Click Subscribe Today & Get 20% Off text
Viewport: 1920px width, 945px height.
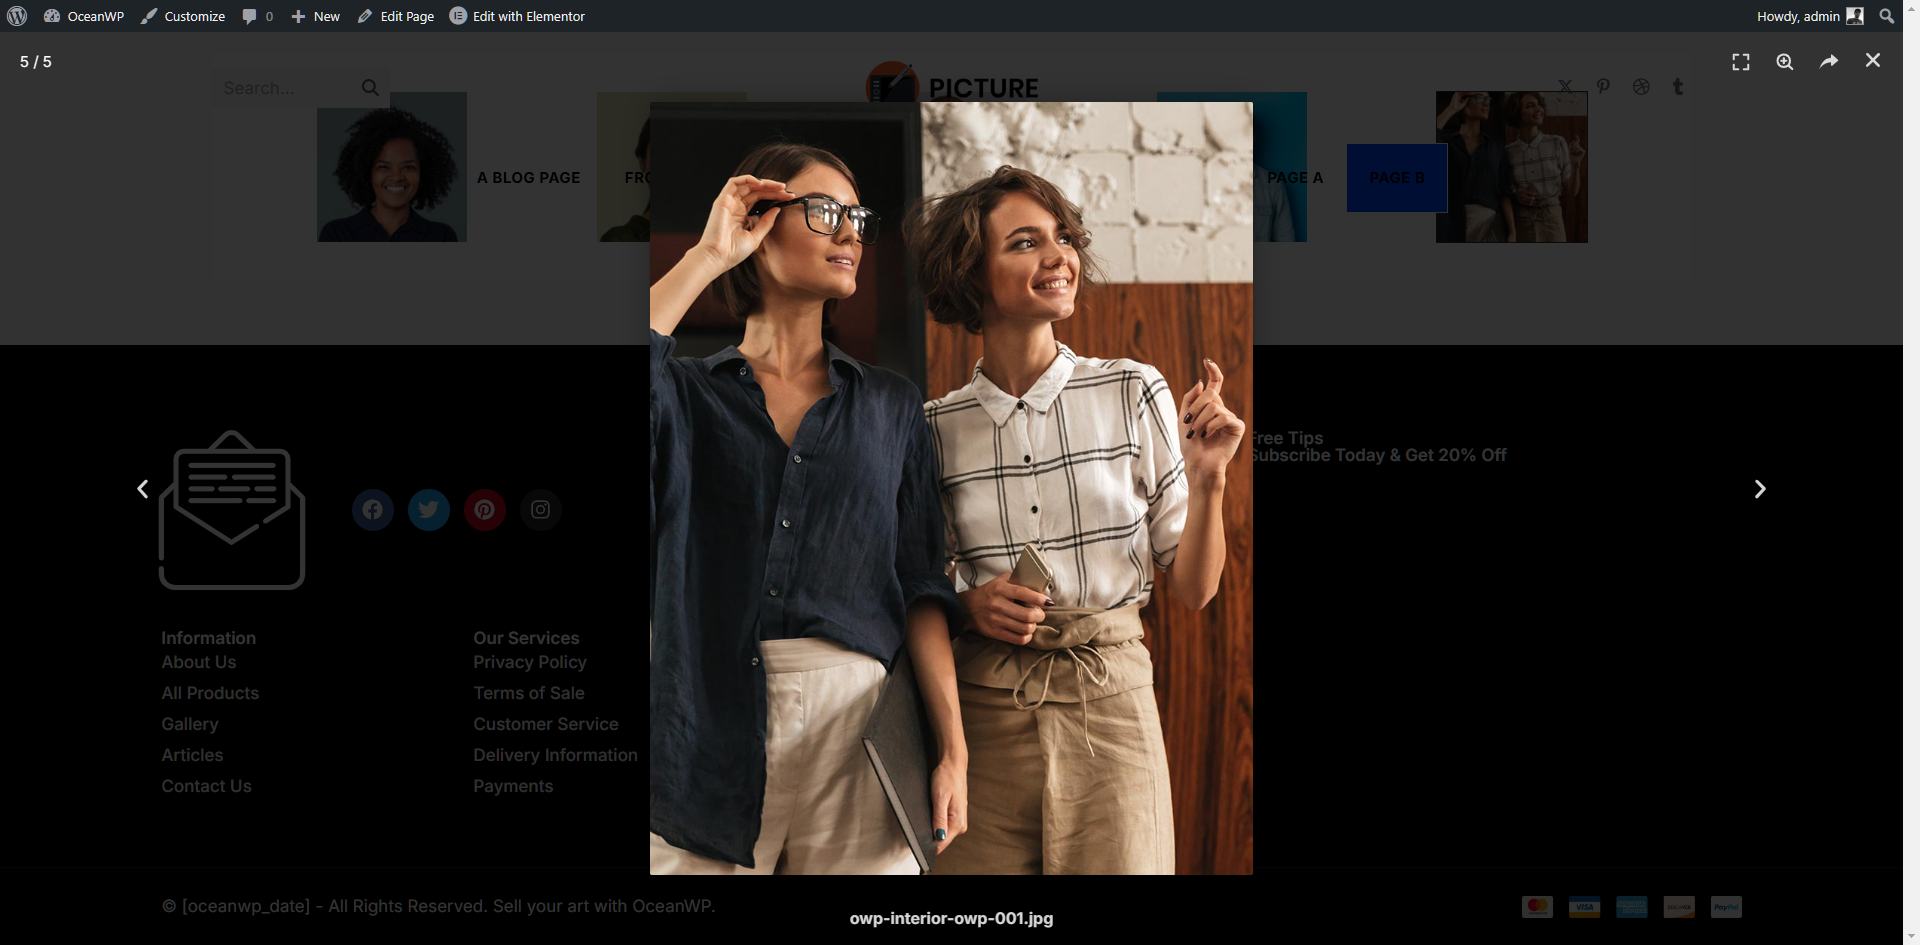[1379, 455]
